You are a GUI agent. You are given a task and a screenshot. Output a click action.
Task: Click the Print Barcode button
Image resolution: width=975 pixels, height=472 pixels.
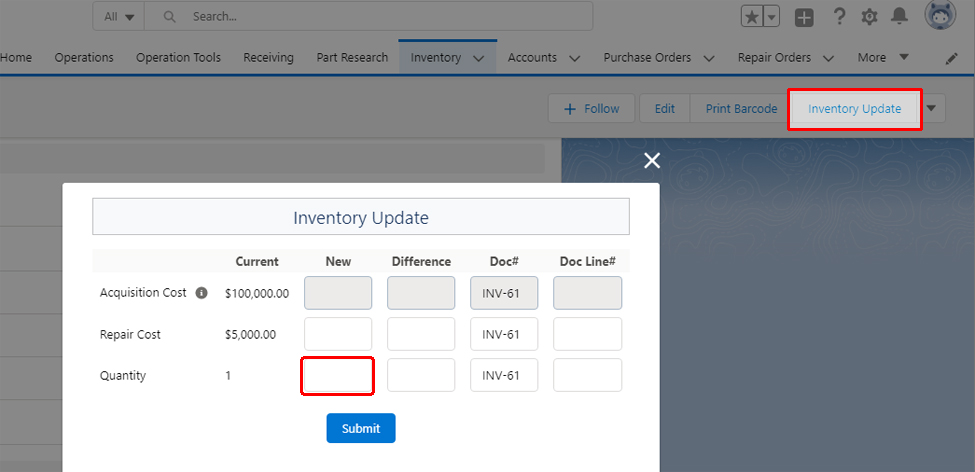click(741, 109)
